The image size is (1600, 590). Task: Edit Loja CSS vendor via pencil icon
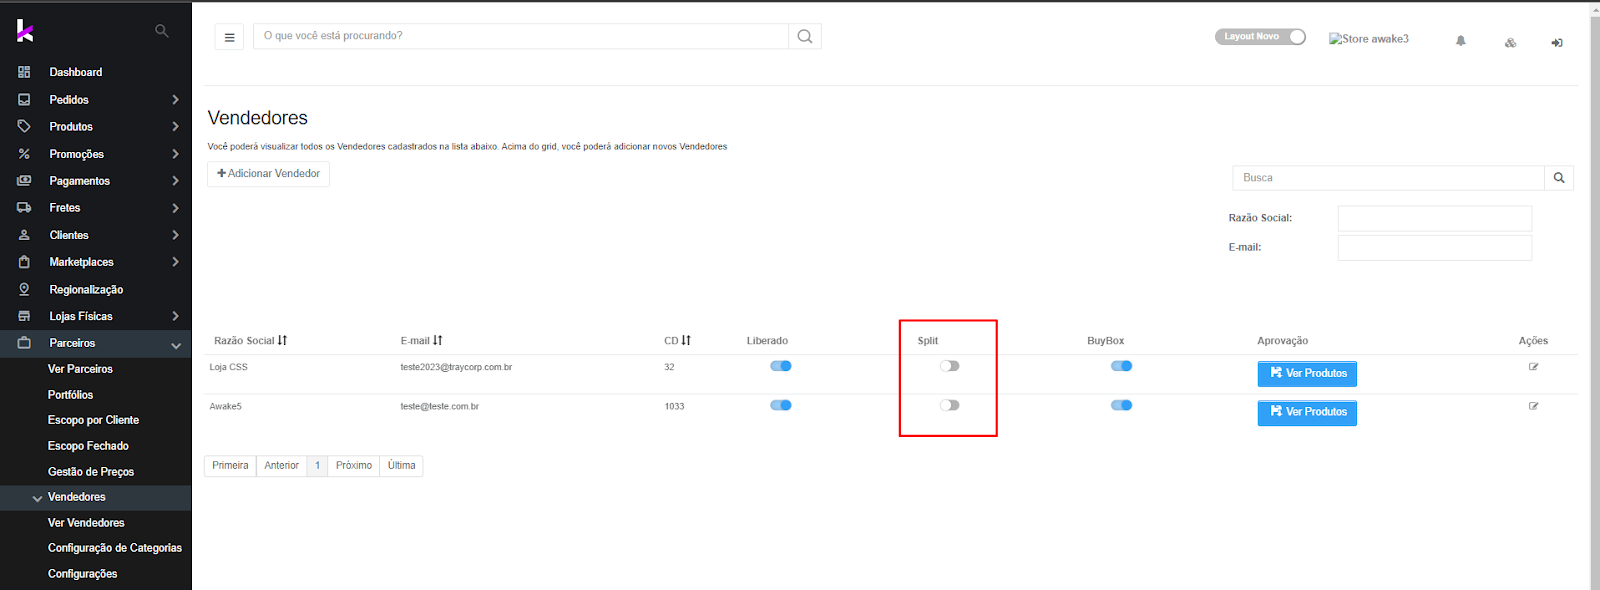click(x=1533, y=367)
